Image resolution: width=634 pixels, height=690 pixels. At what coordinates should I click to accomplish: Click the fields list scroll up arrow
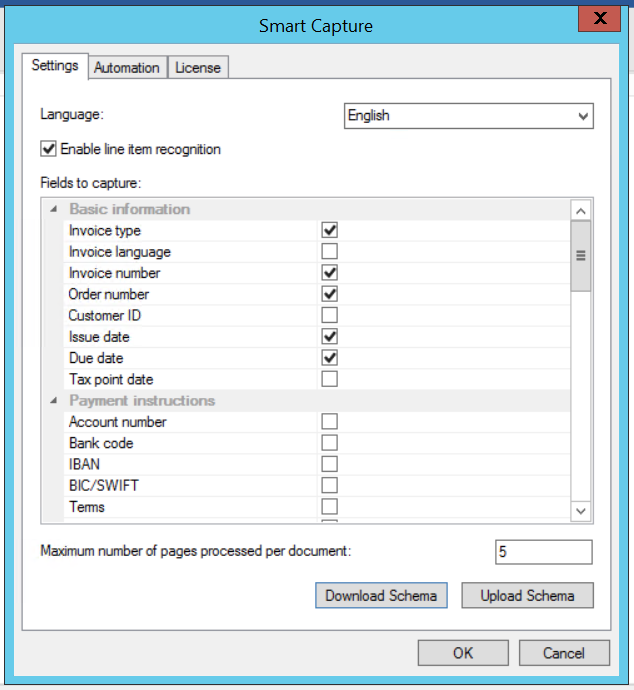point(581,211)
